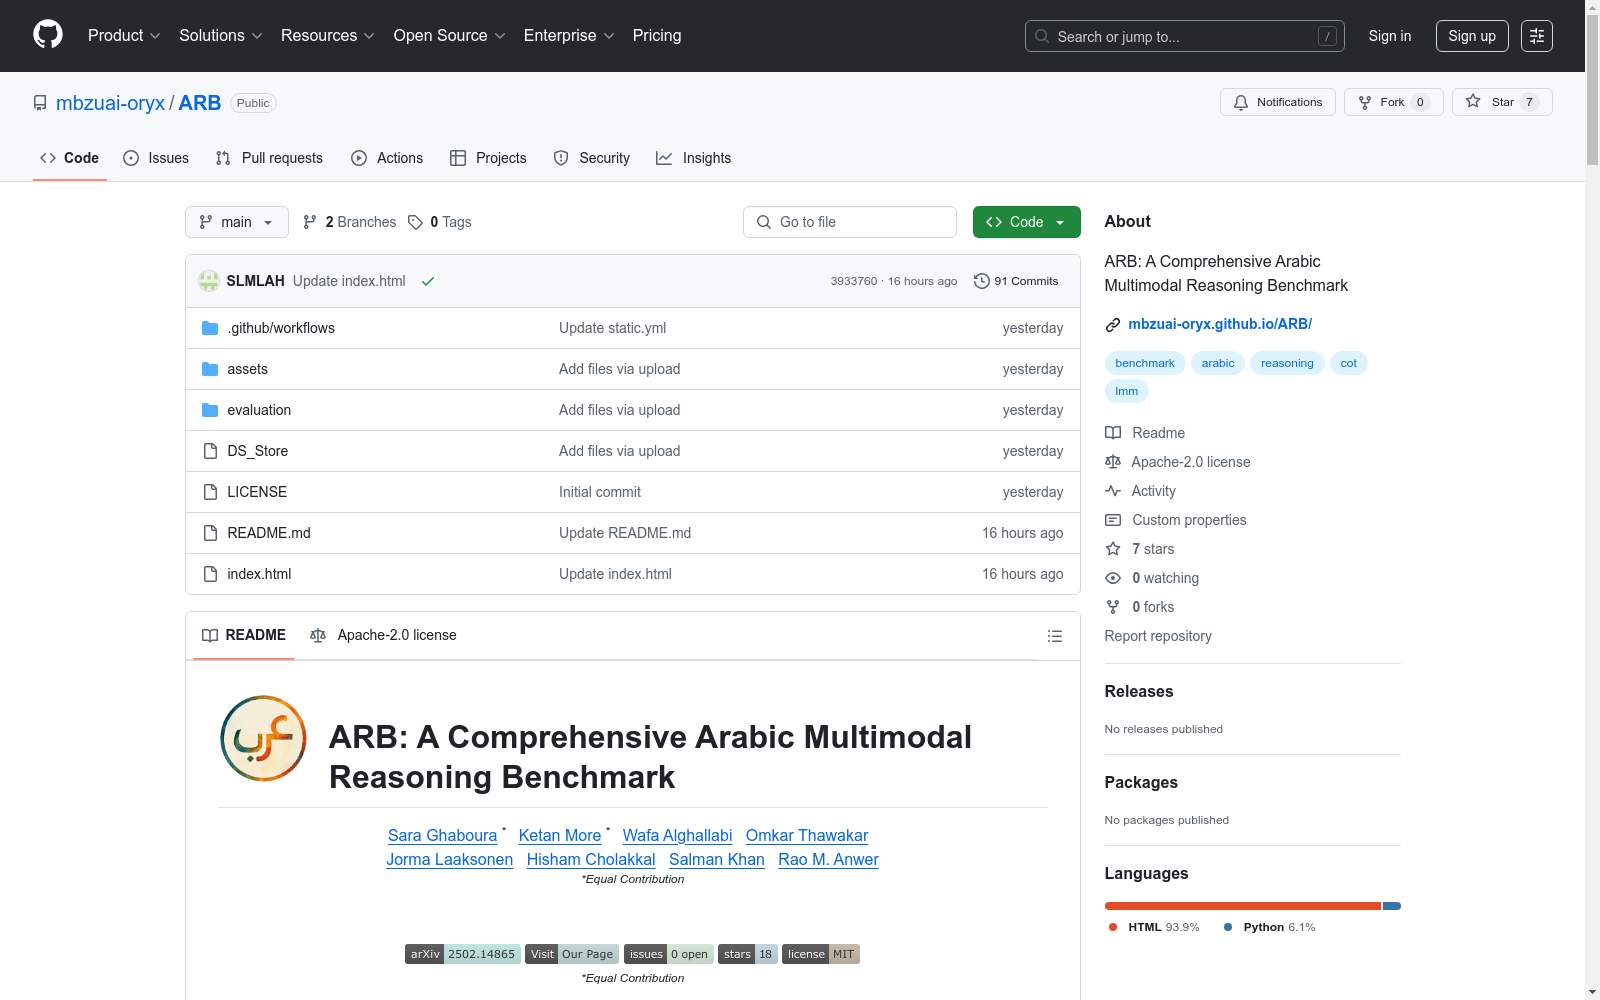The image size is (1600, 1000).
Task: Expand the Enterprise menu
Action: [569, 36]
